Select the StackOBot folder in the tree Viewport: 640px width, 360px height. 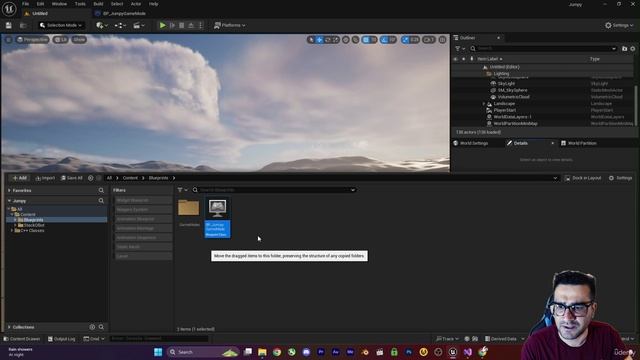tap(34, 225)
